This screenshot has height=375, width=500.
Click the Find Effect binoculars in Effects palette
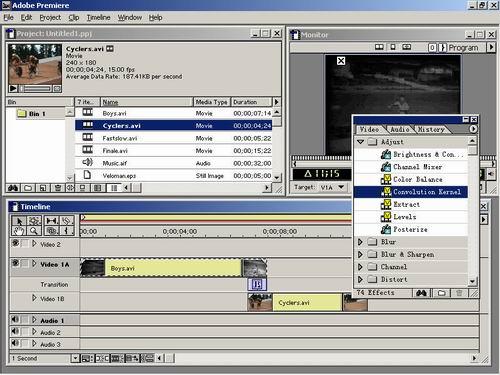pyautogui.click(x=421, y=293)
